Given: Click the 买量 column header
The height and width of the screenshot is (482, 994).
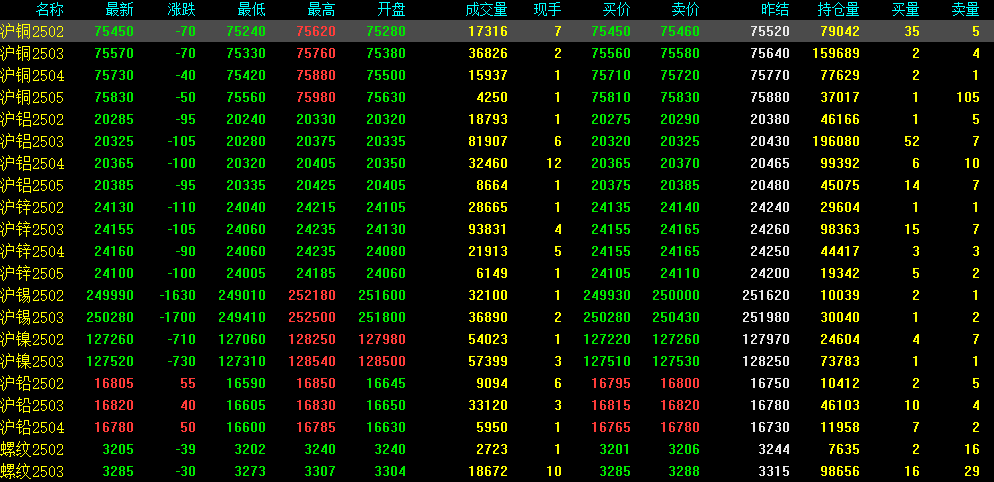Looking at the screenshot, I should tap(905, 10).
